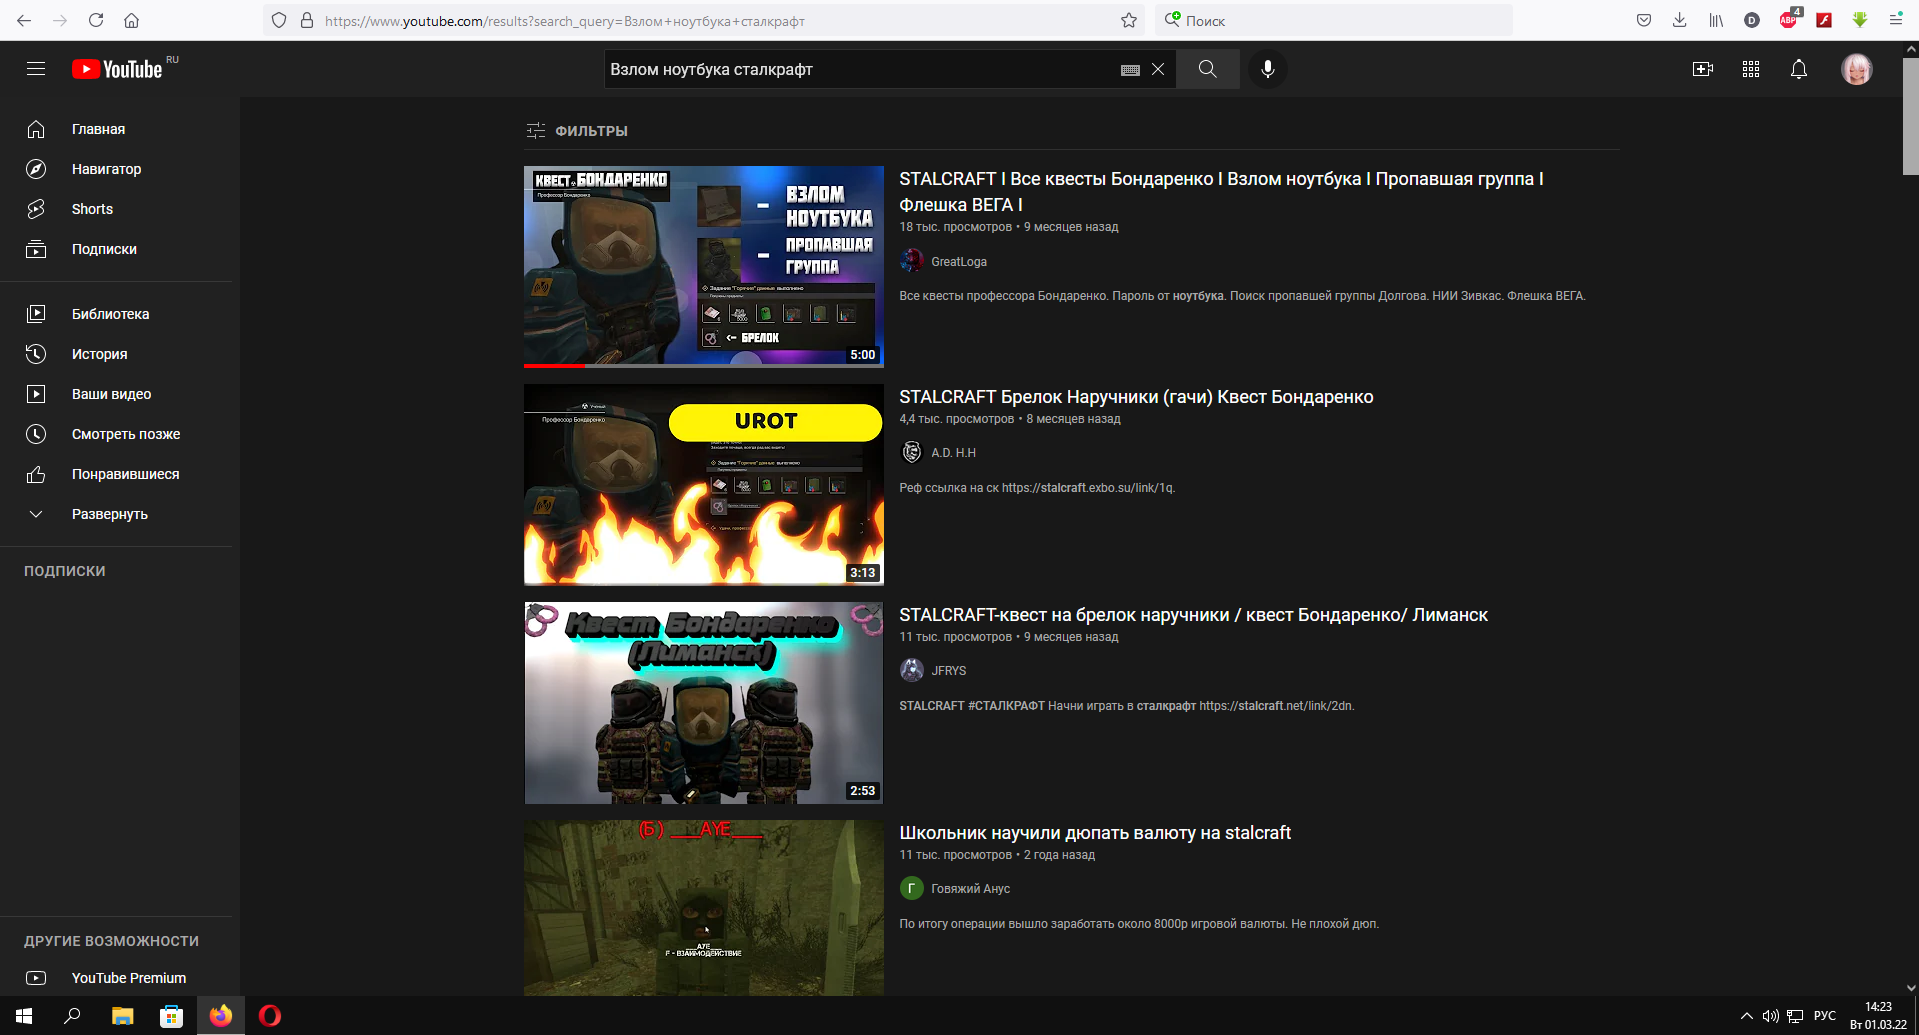
Task: Open File Explorer from the taskbar
Action: coord(122,1016)
